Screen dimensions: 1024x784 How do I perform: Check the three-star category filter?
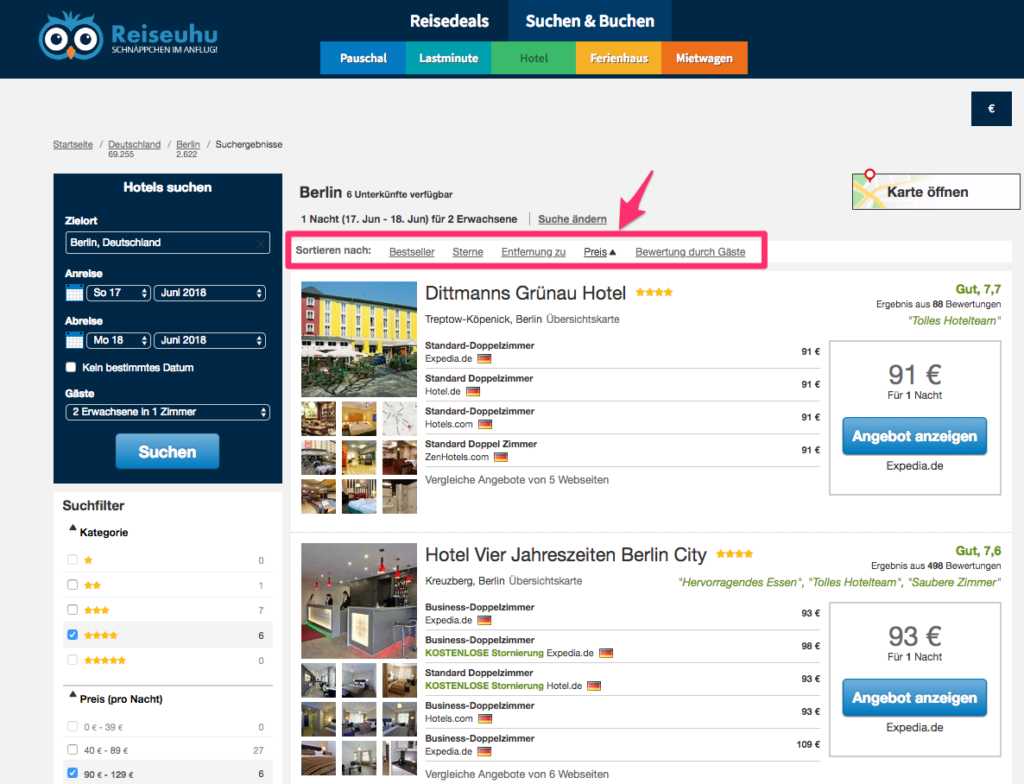[x=72, y=610]
